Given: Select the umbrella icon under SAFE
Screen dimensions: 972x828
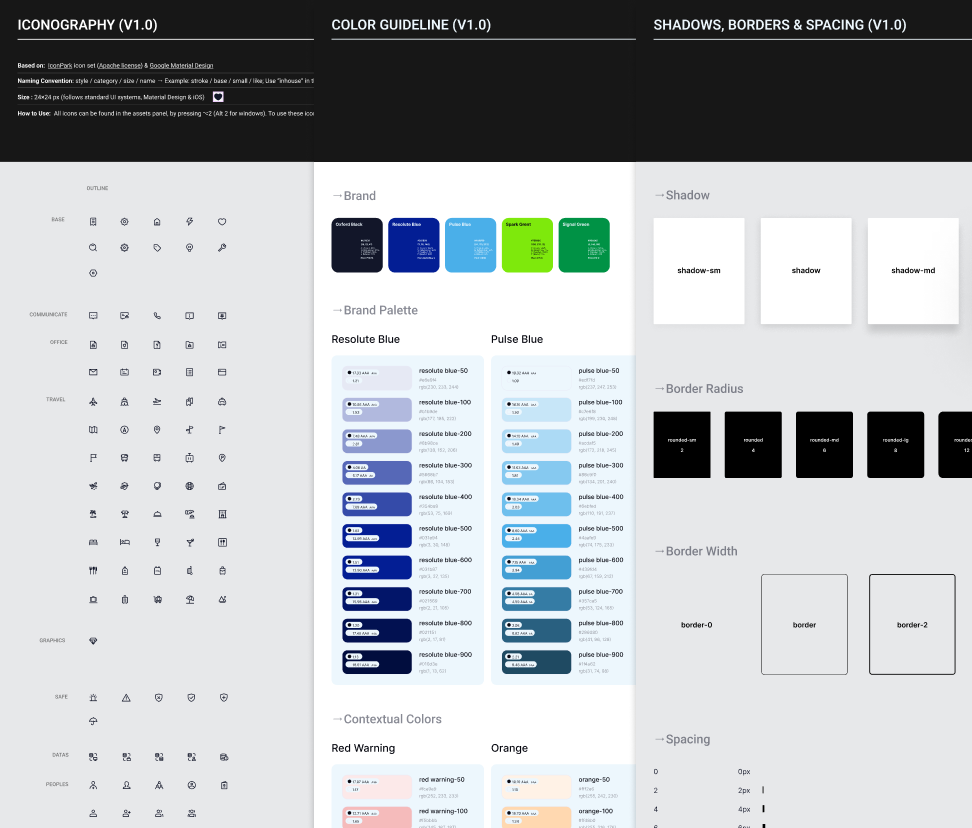Looking at the screenshot, I should [x=93, y=721].
